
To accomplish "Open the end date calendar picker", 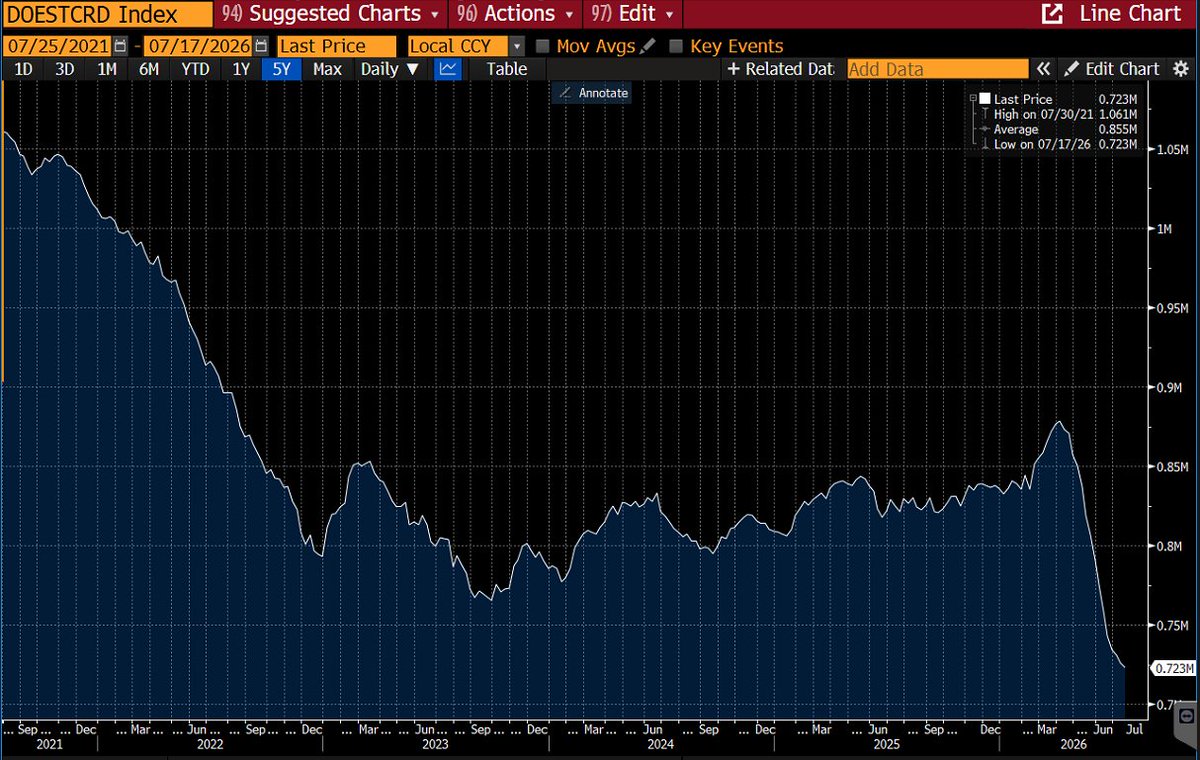I will 261,46.
